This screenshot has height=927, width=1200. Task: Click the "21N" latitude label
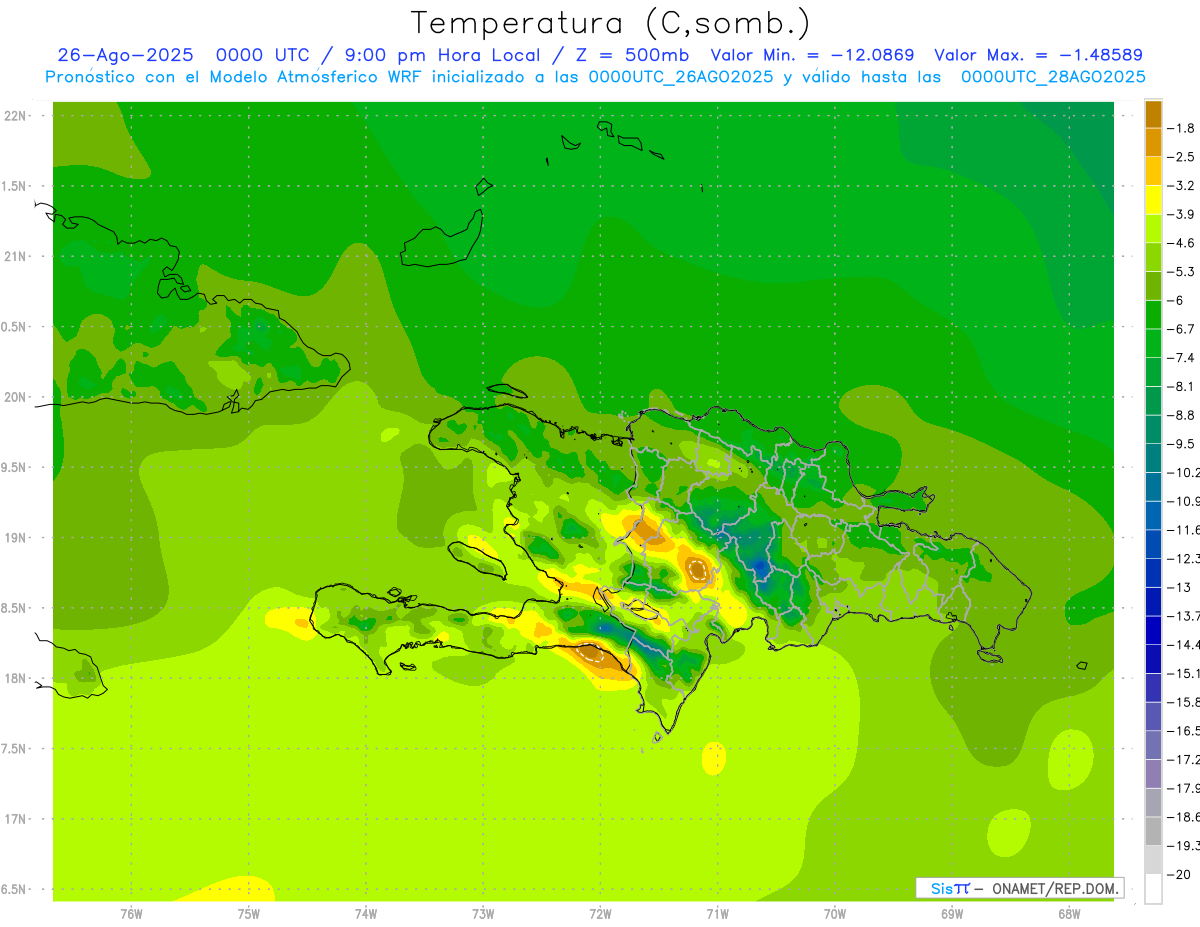[x=15, y=256]
